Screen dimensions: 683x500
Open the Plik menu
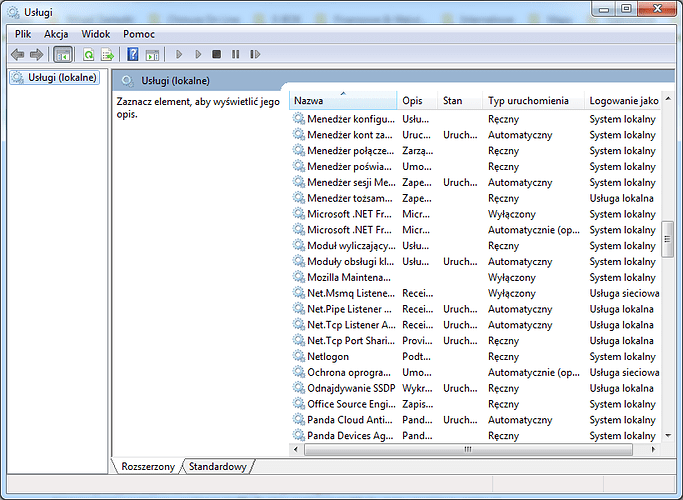tap(23, 34)
